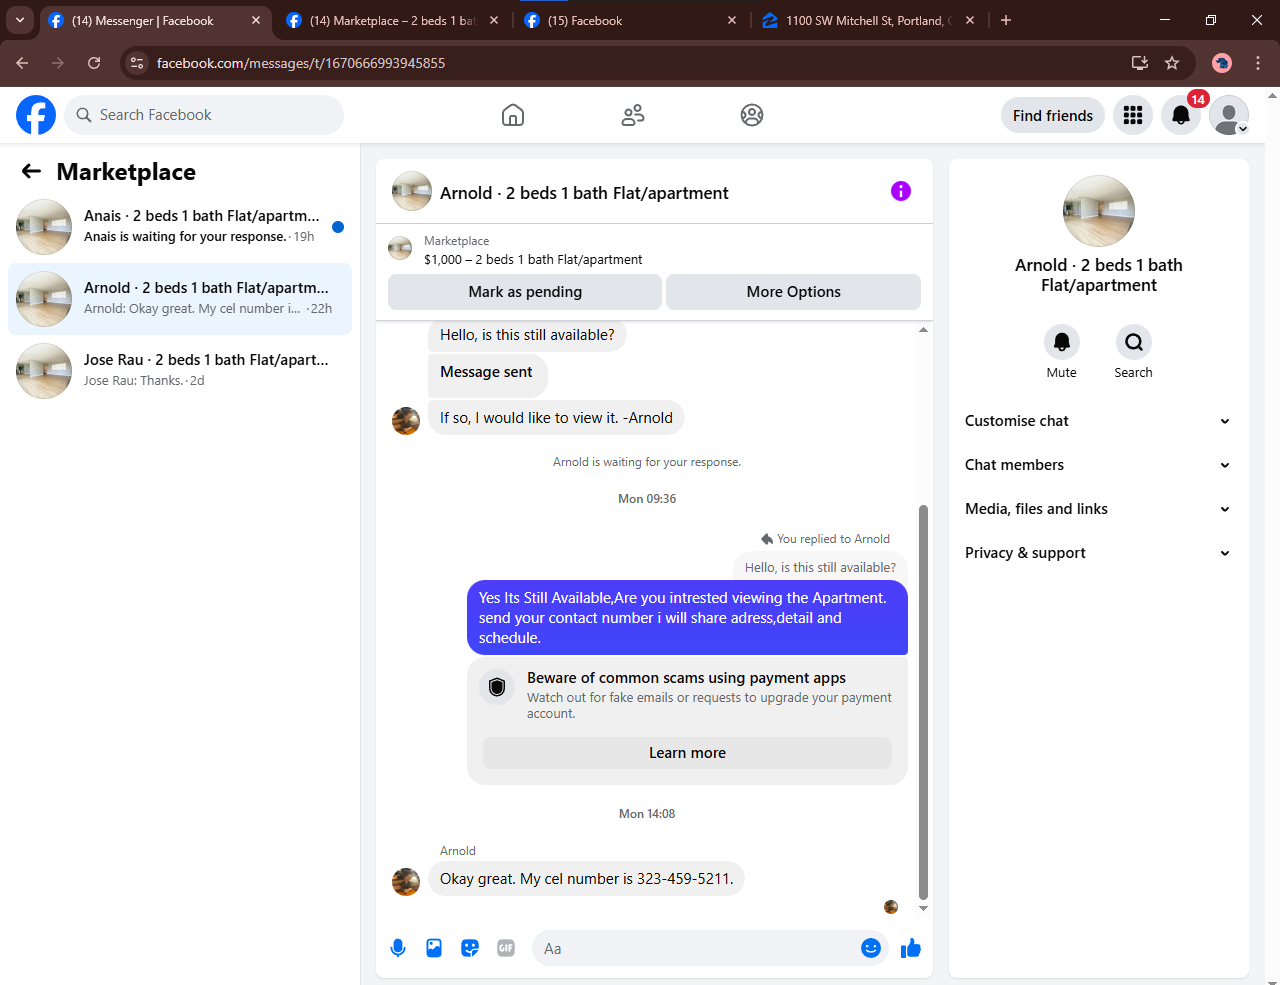1280x985 pixels.
Task: Open Chrome three-dot menu
Action: 1258,63
